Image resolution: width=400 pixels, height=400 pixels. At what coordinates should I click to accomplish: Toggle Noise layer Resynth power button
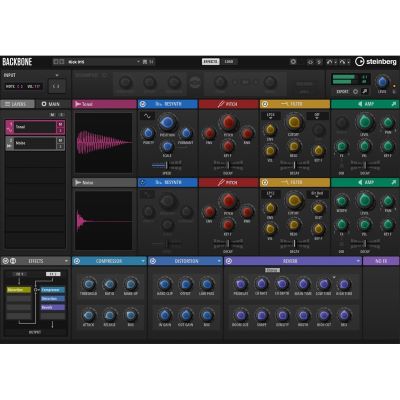click(143, 182)
